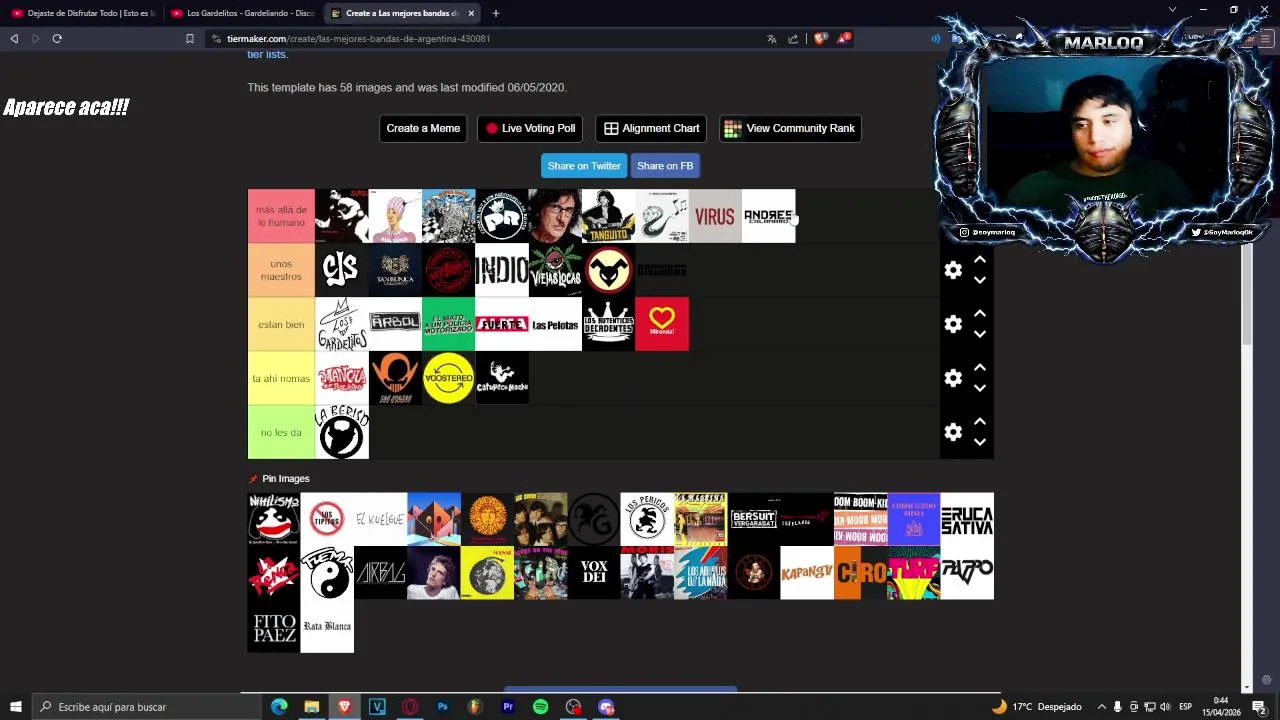
Task: Select the Arbol band image
Action: tap(395, 324)
